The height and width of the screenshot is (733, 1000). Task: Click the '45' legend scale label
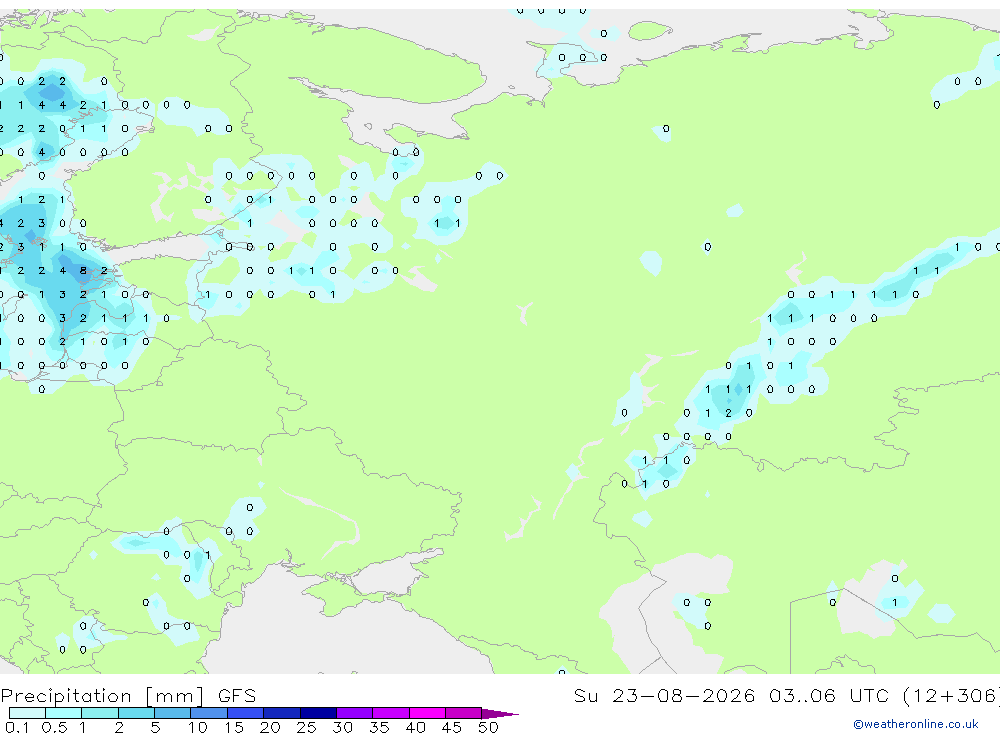(x=452, y=727)
